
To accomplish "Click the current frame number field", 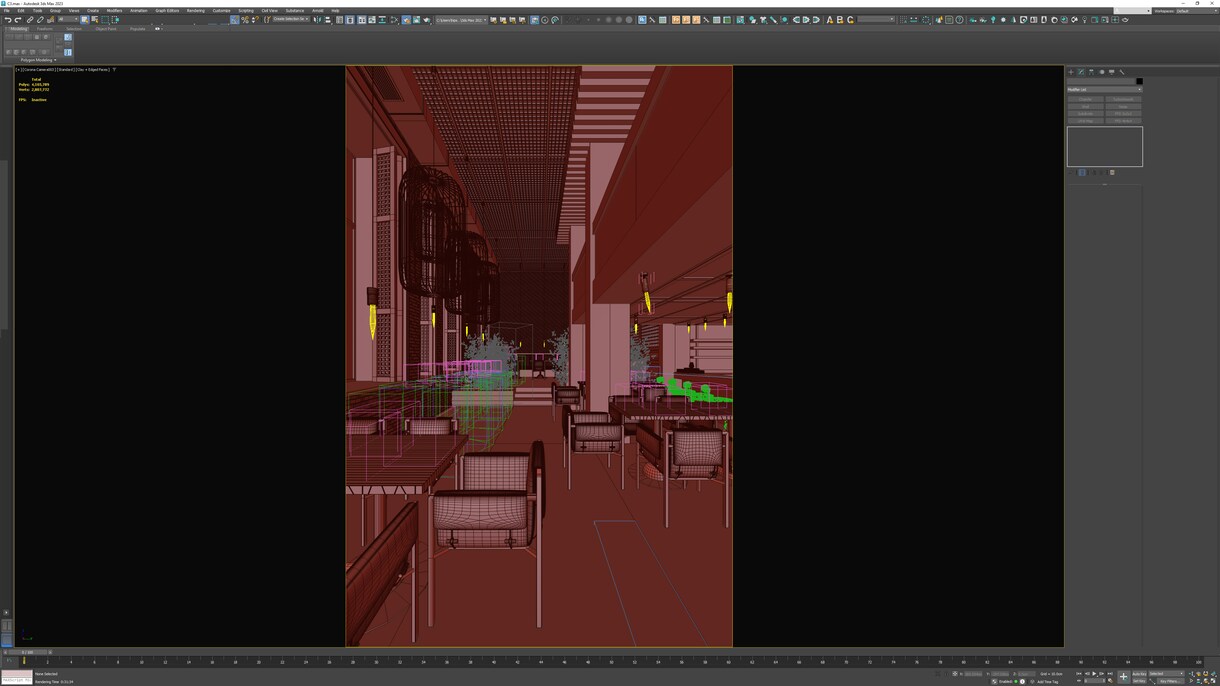I will click(x=1095, y=681).
